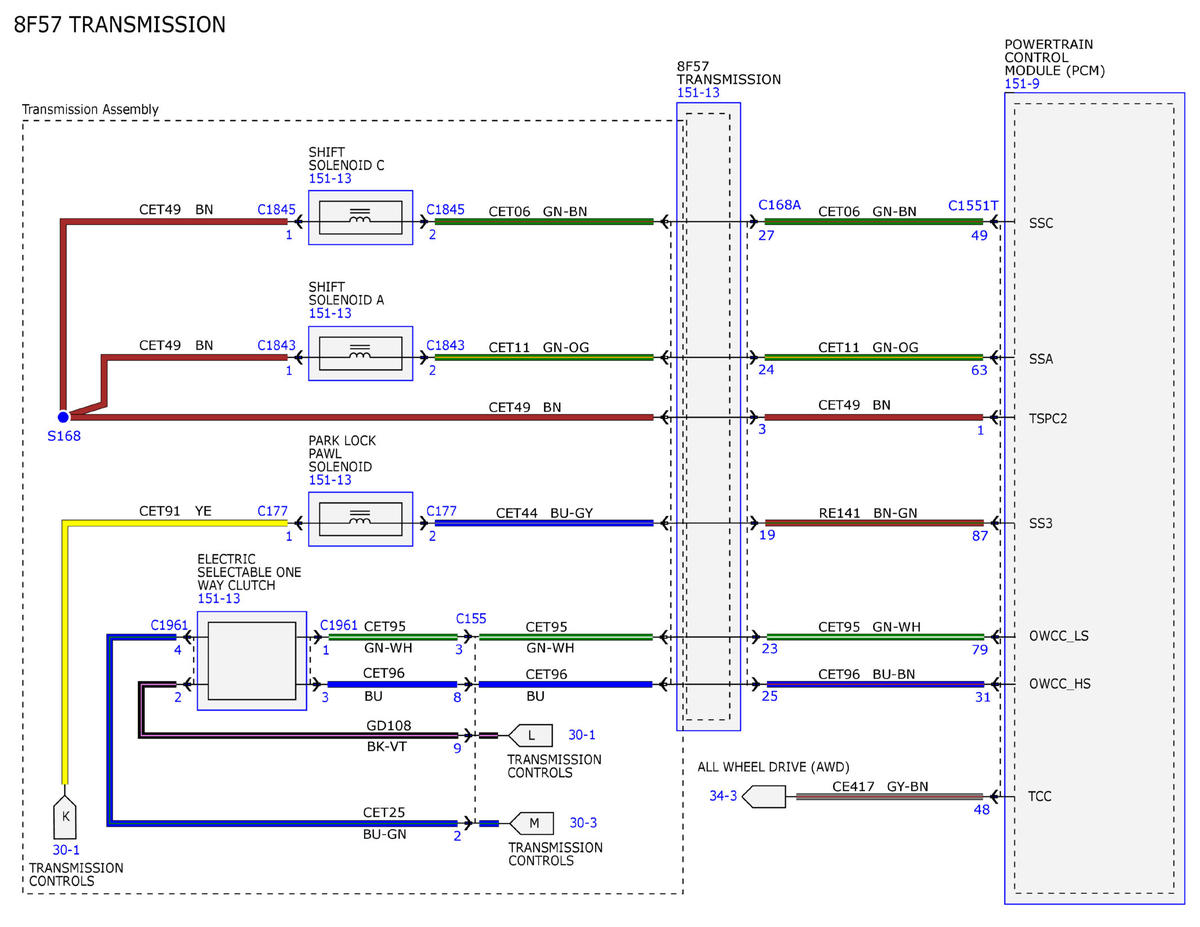This screenshot has height=927, width=1200.
Task: Open the 151-13 link under Electric Selectable One Way Clutch
Action: [x=220, y=598]
